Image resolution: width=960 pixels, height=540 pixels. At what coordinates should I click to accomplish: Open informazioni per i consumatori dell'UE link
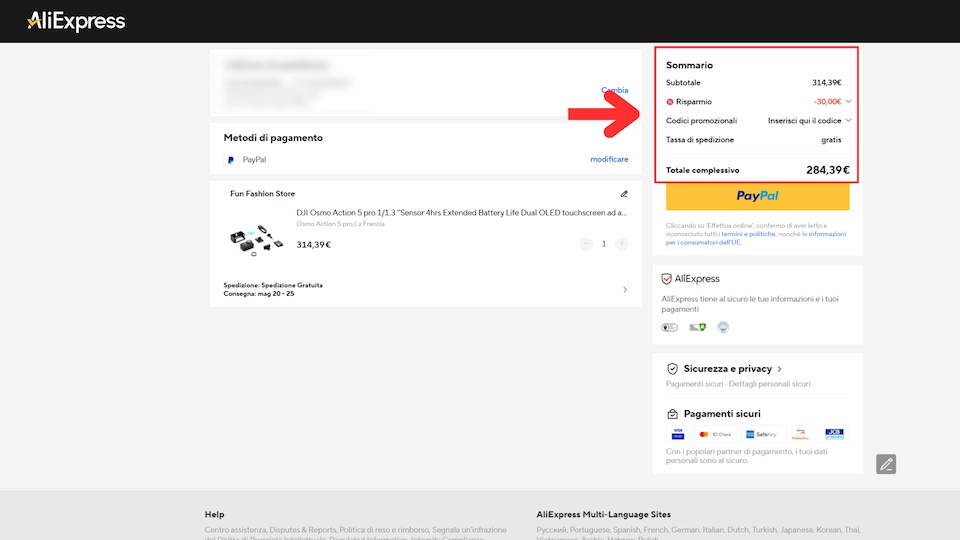[x=756, y=238]
